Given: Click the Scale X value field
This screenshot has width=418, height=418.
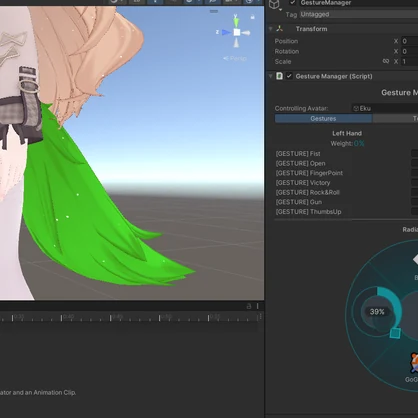Looking at the screenshot, I should click(409, 62).
